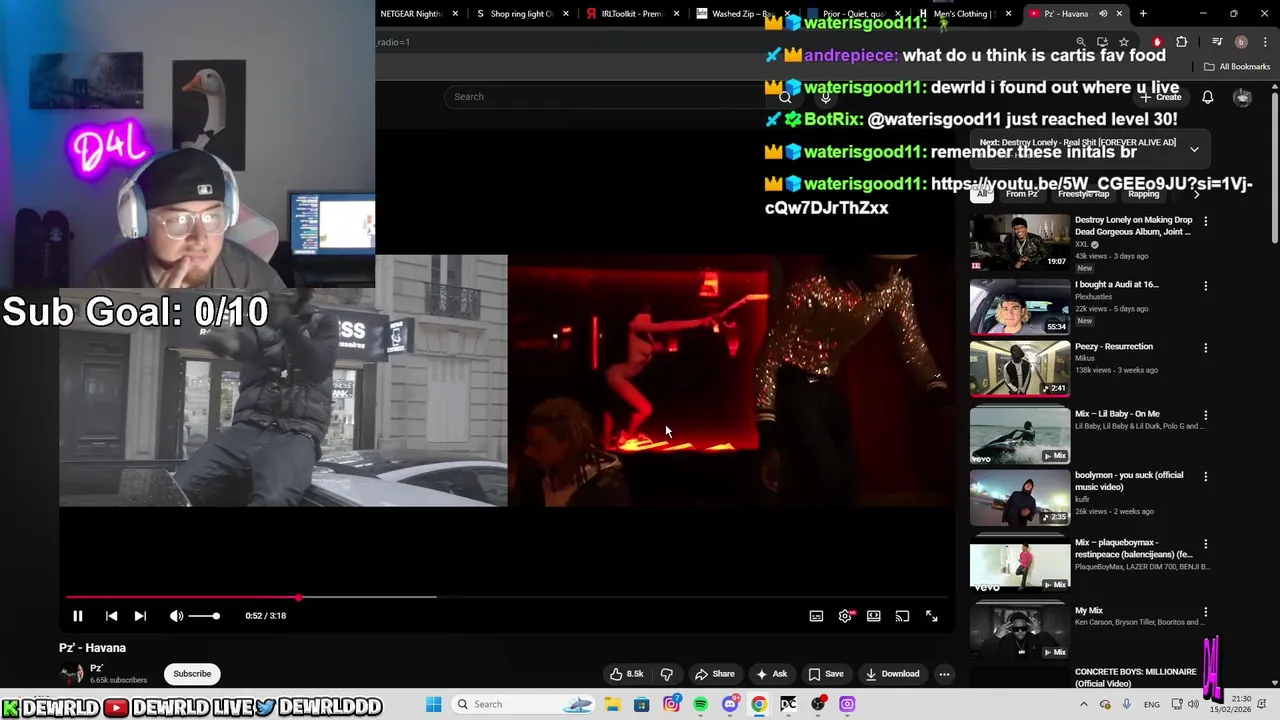Cast video with Play on TV icon
The width and height of the screenshot is (1280, 720).
point(902,616)
